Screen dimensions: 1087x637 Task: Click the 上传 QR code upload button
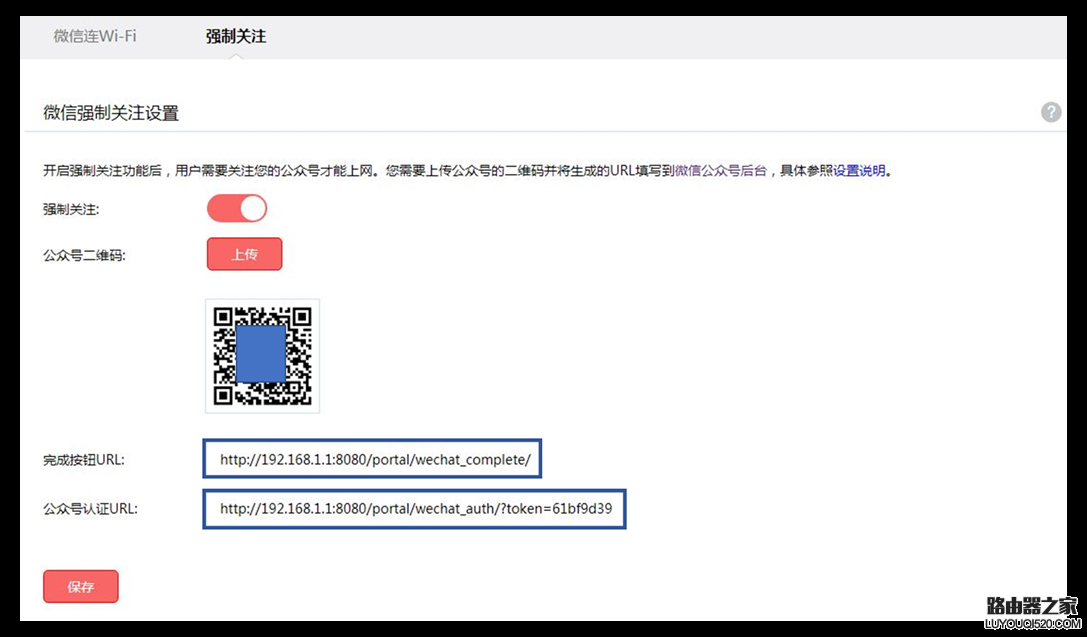[245, 254]
